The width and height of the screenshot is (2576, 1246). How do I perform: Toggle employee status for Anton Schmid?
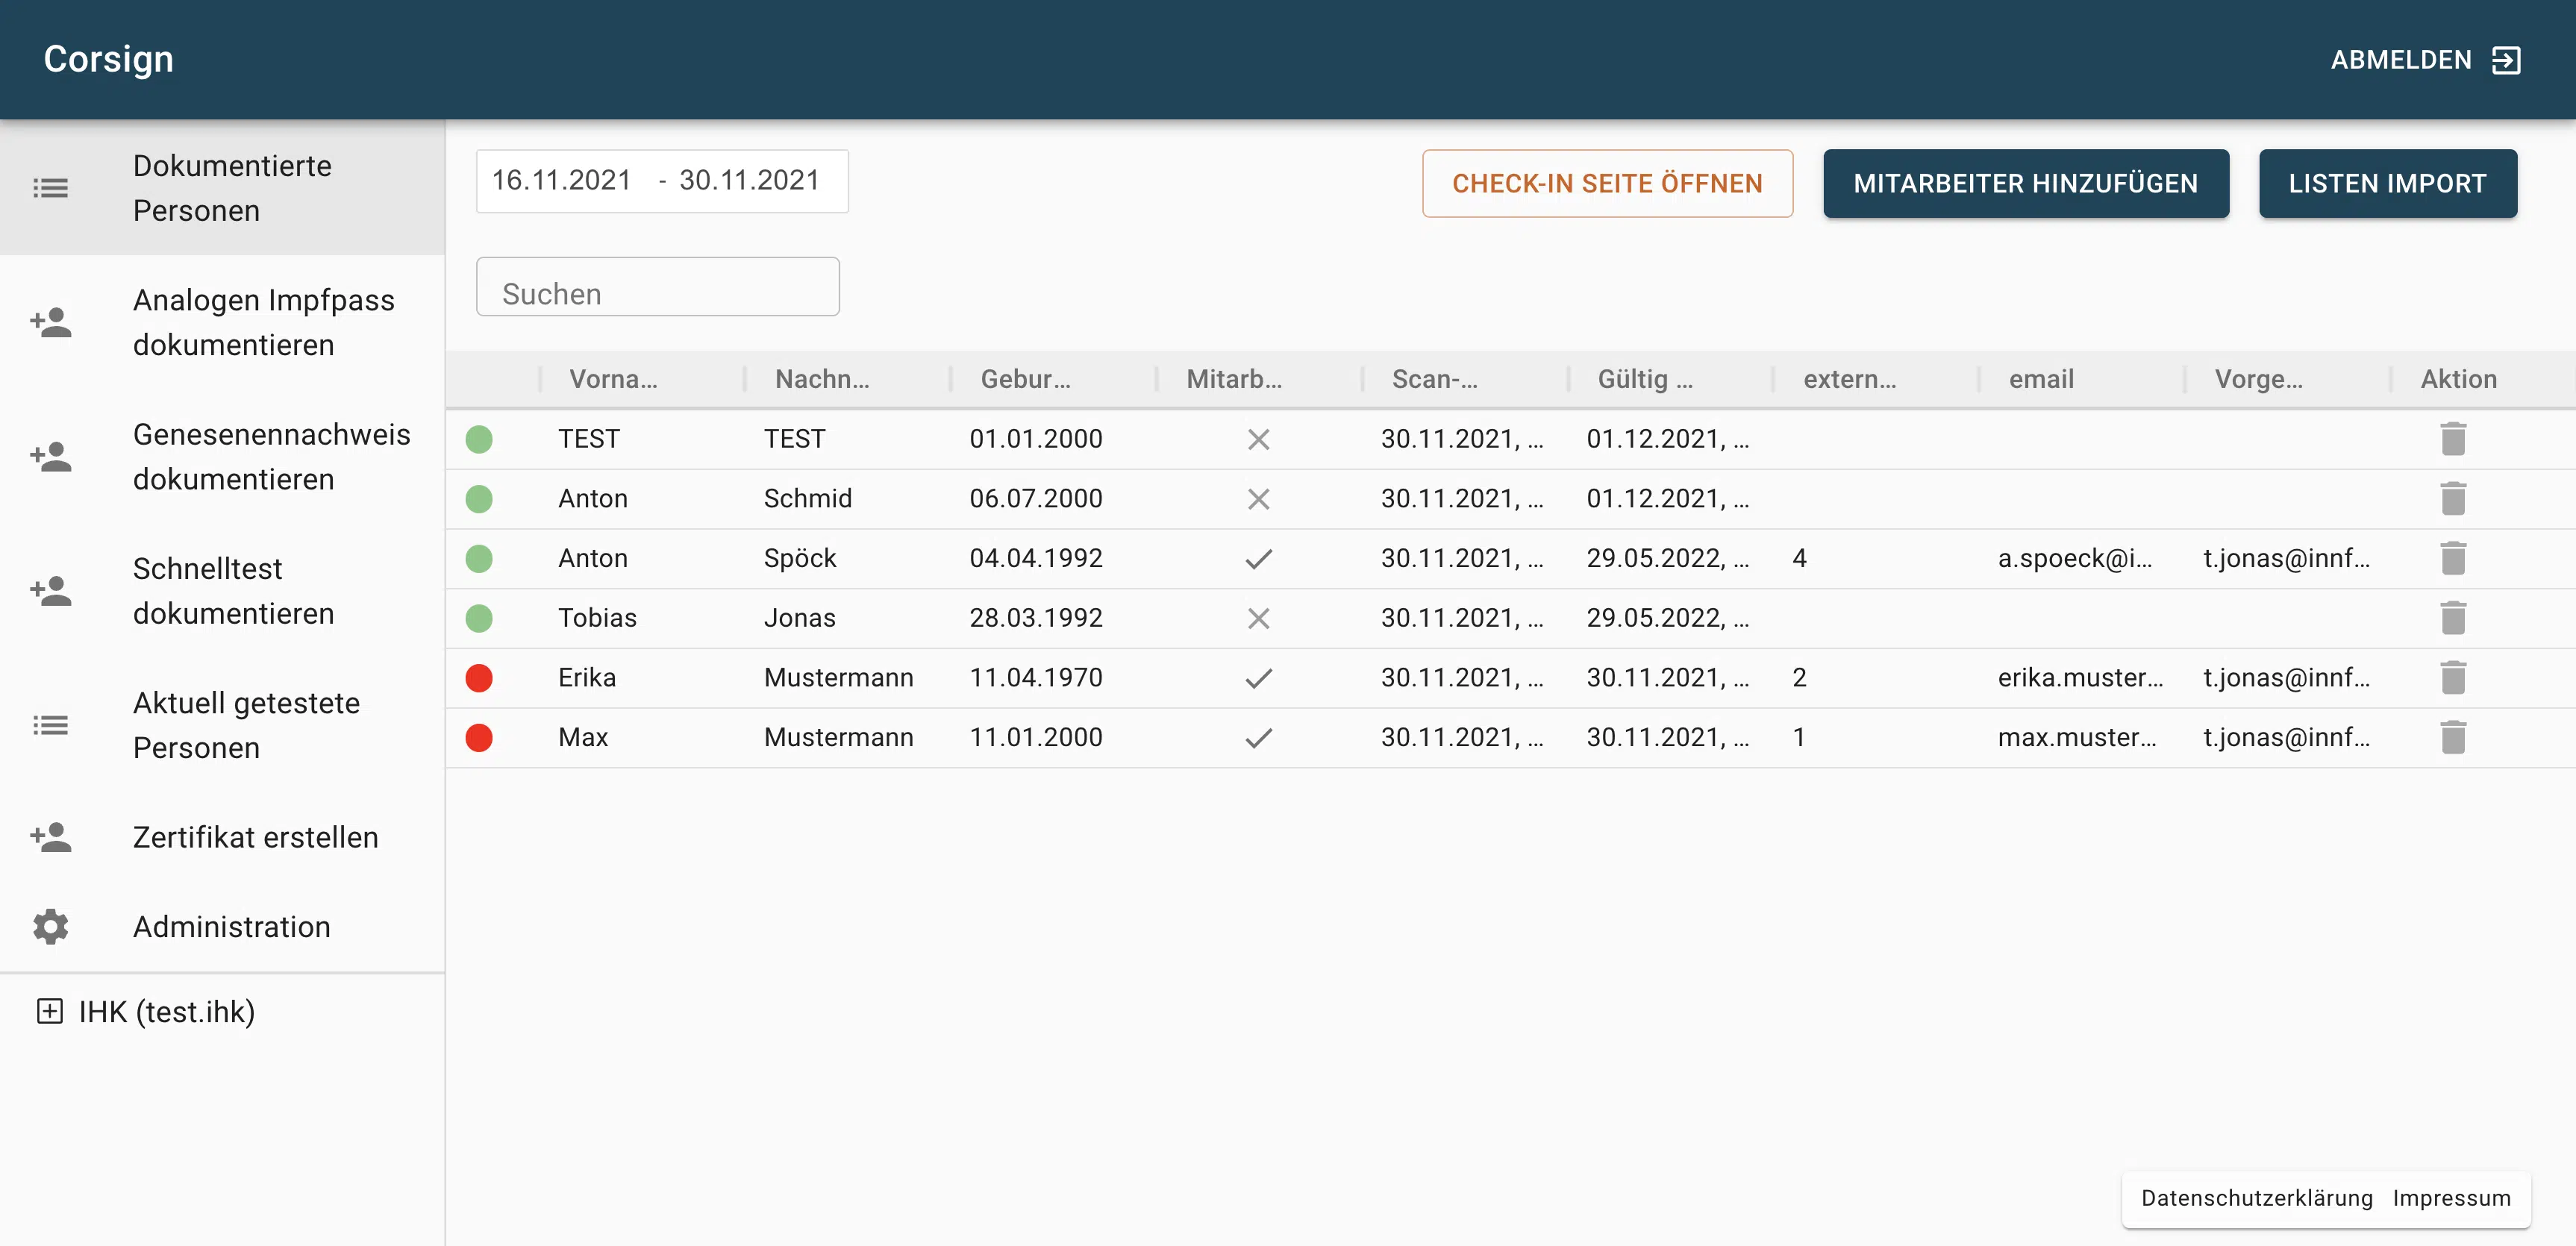[x=1258, y=498]
